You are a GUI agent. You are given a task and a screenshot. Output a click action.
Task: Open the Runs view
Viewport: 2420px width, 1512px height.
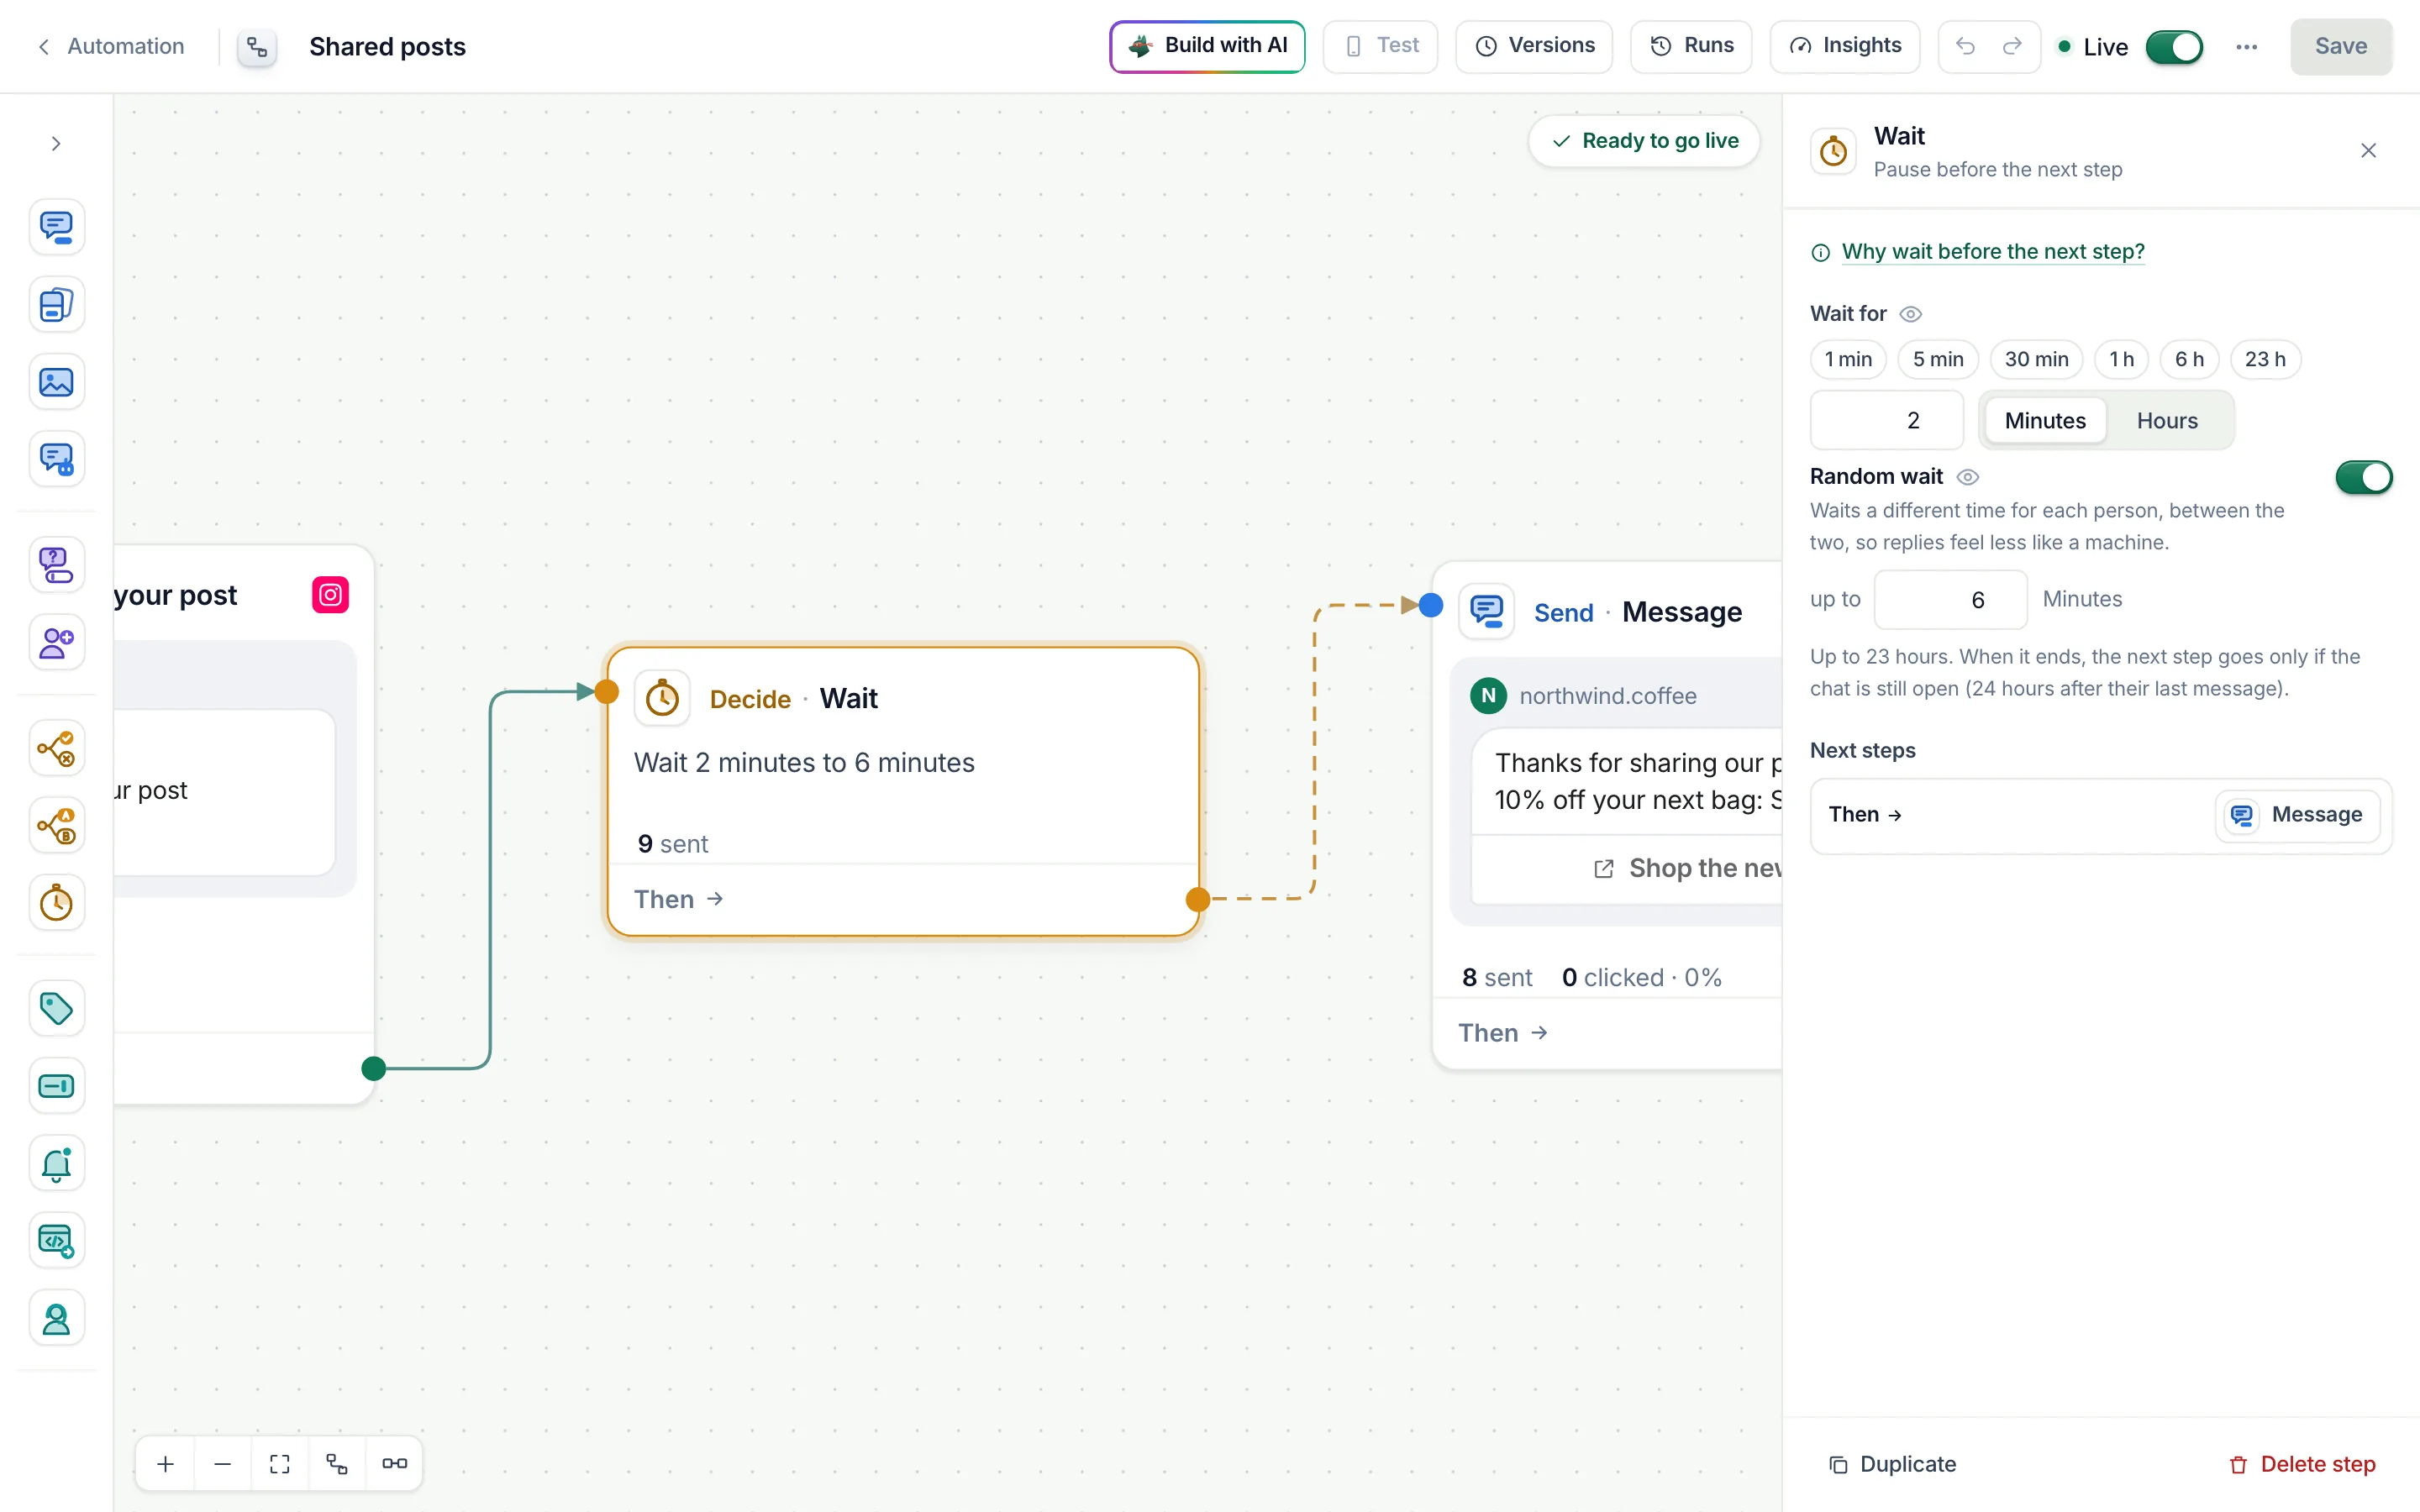[x=1691, y=46]
